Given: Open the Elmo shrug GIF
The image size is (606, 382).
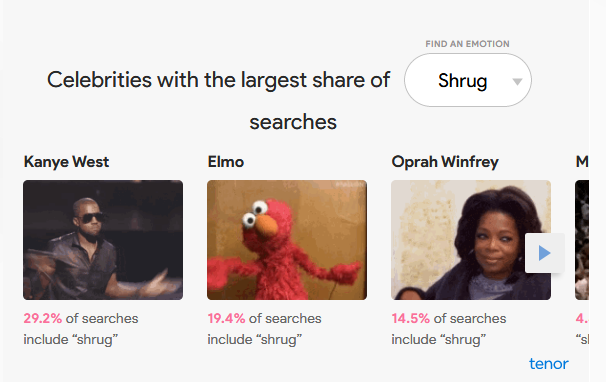Looking at the screenshot, I should click(x=287, y=240).
